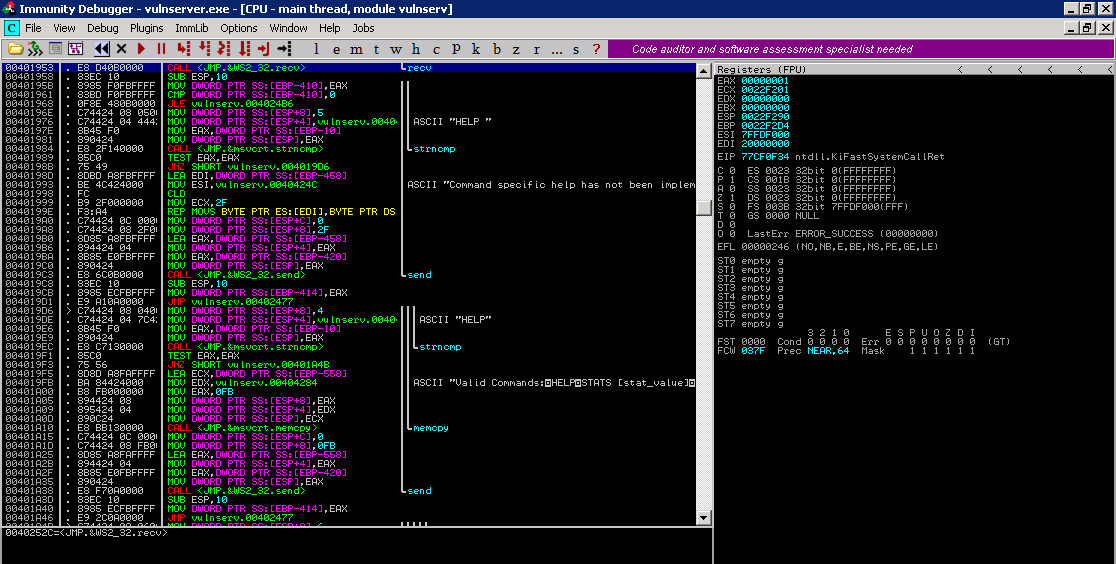This screenshot has width=1116, height=564.
Task: Click the Step over icon
Action: (204, 49)
